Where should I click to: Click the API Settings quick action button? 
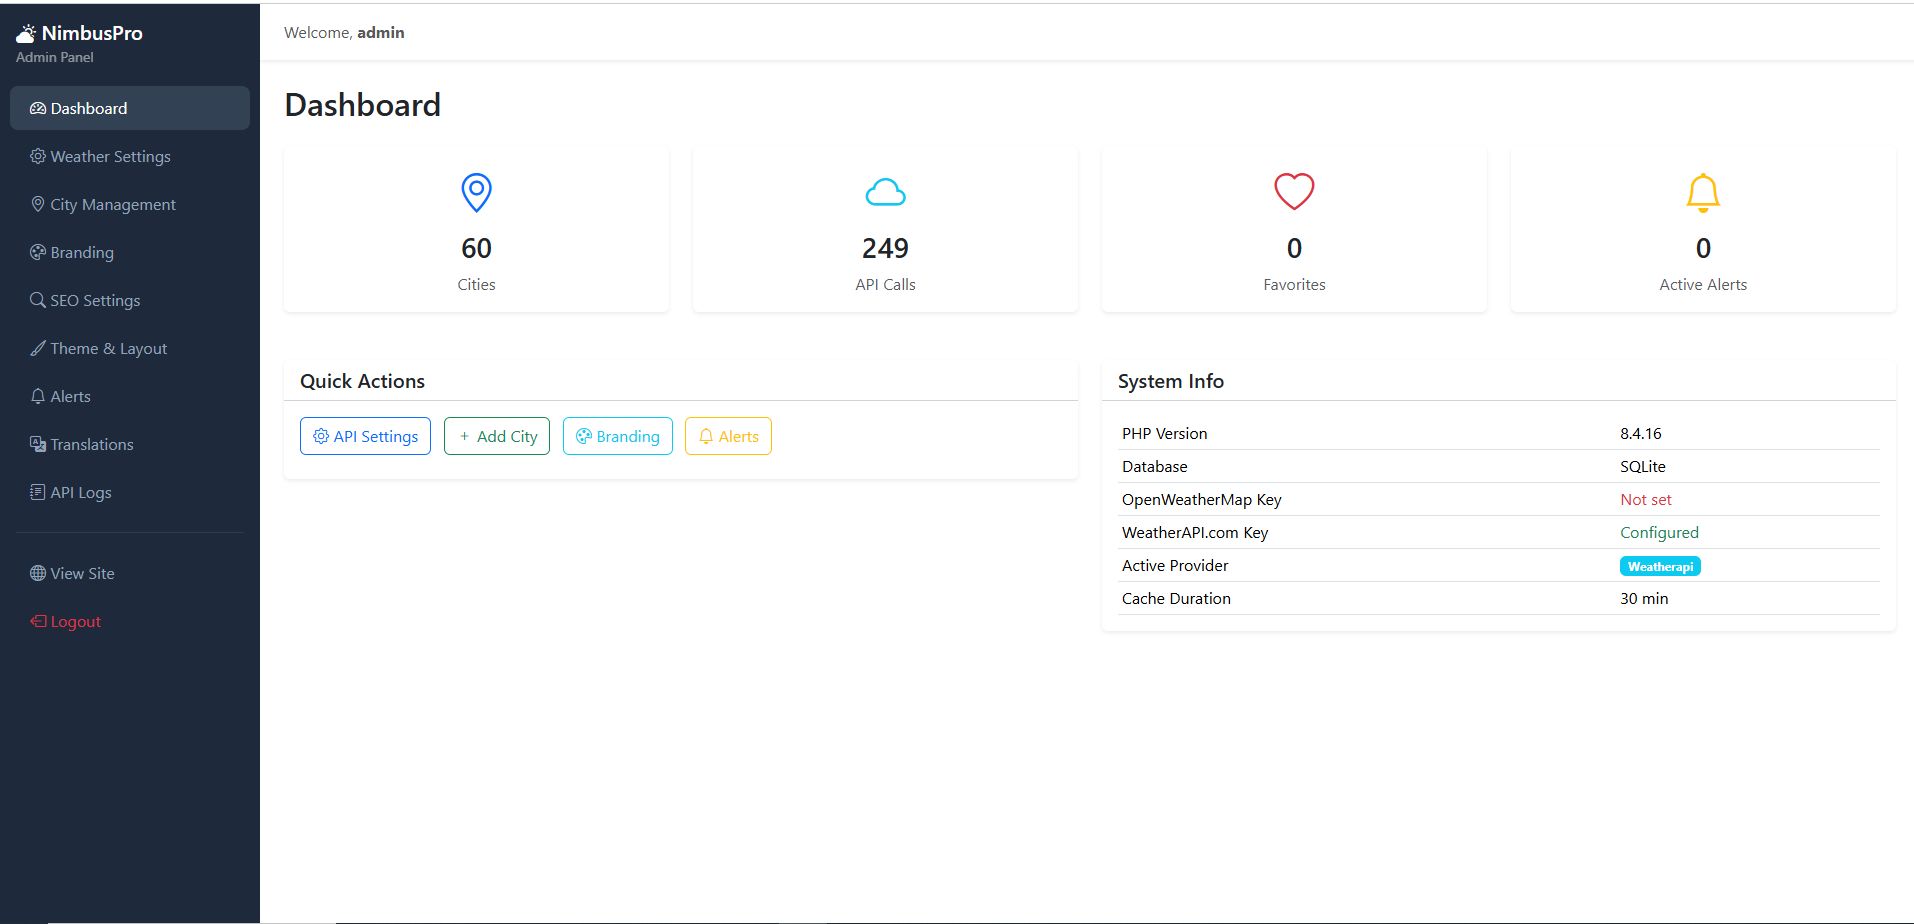[365, 436]
